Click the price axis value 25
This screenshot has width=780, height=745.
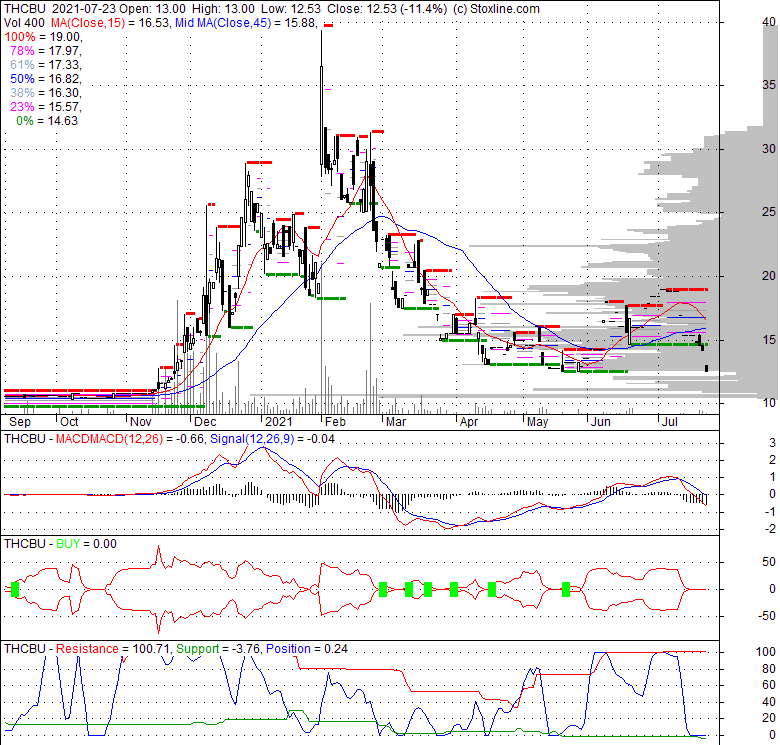769,212
